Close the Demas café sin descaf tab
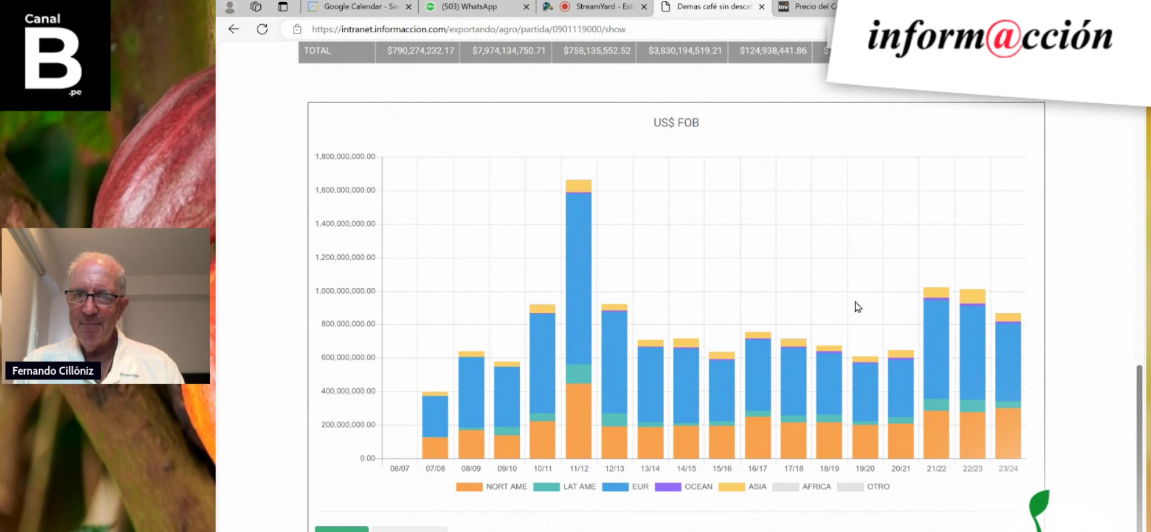 (761, 7)
